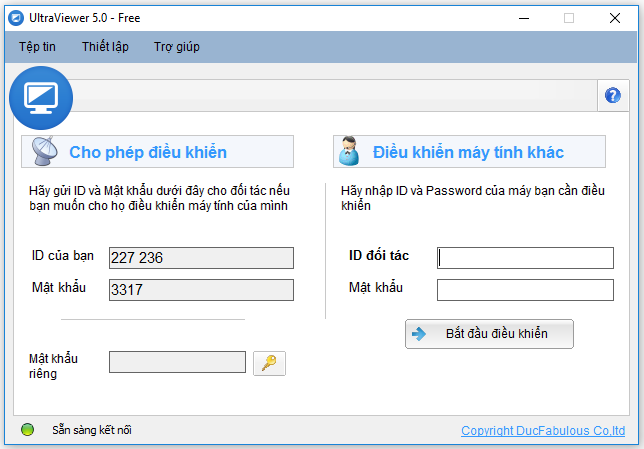Click the large blue UltraViewer monitor logo

(41, 98)
